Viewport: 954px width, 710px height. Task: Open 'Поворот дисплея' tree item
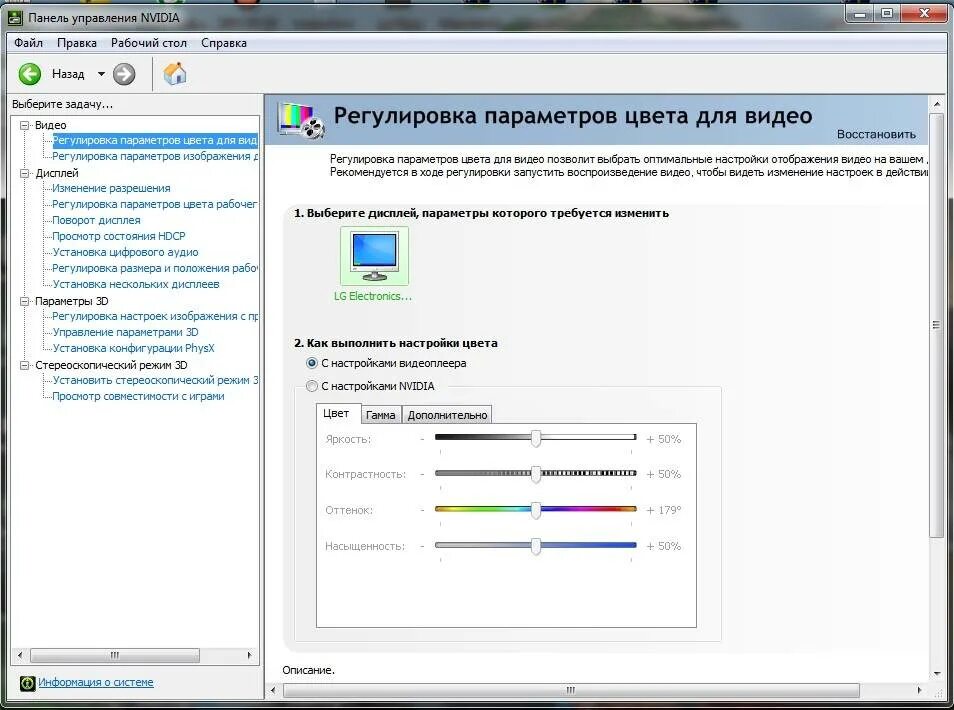click(96, 220)
